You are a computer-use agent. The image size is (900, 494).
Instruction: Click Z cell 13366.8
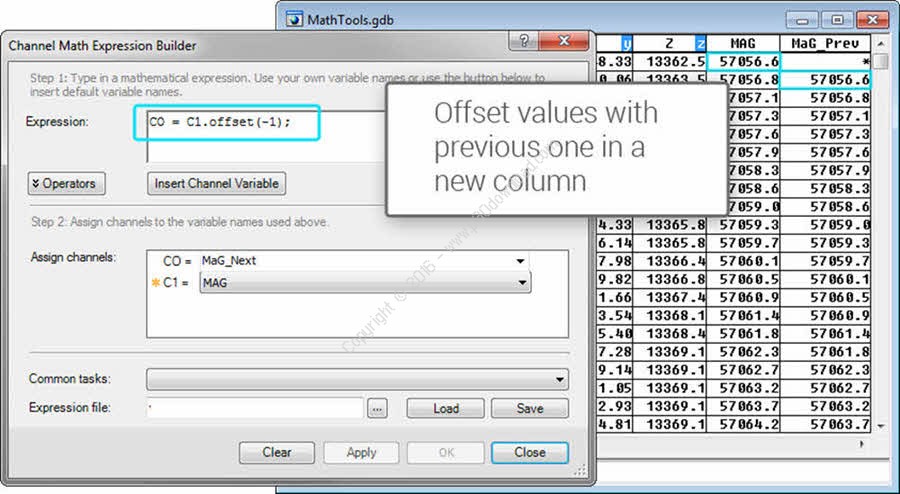(669, 279)
